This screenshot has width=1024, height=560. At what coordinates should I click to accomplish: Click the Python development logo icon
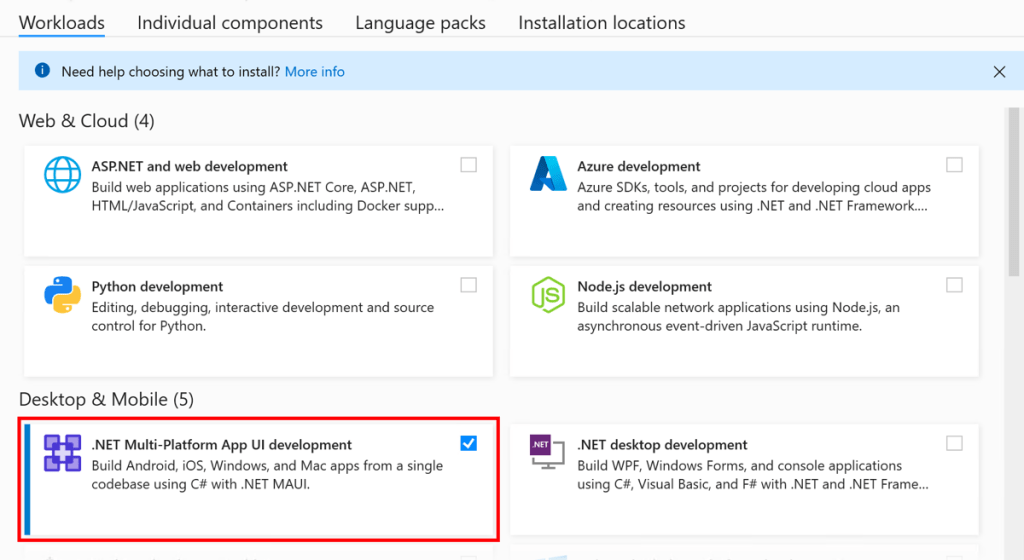(x=62, y=296)
